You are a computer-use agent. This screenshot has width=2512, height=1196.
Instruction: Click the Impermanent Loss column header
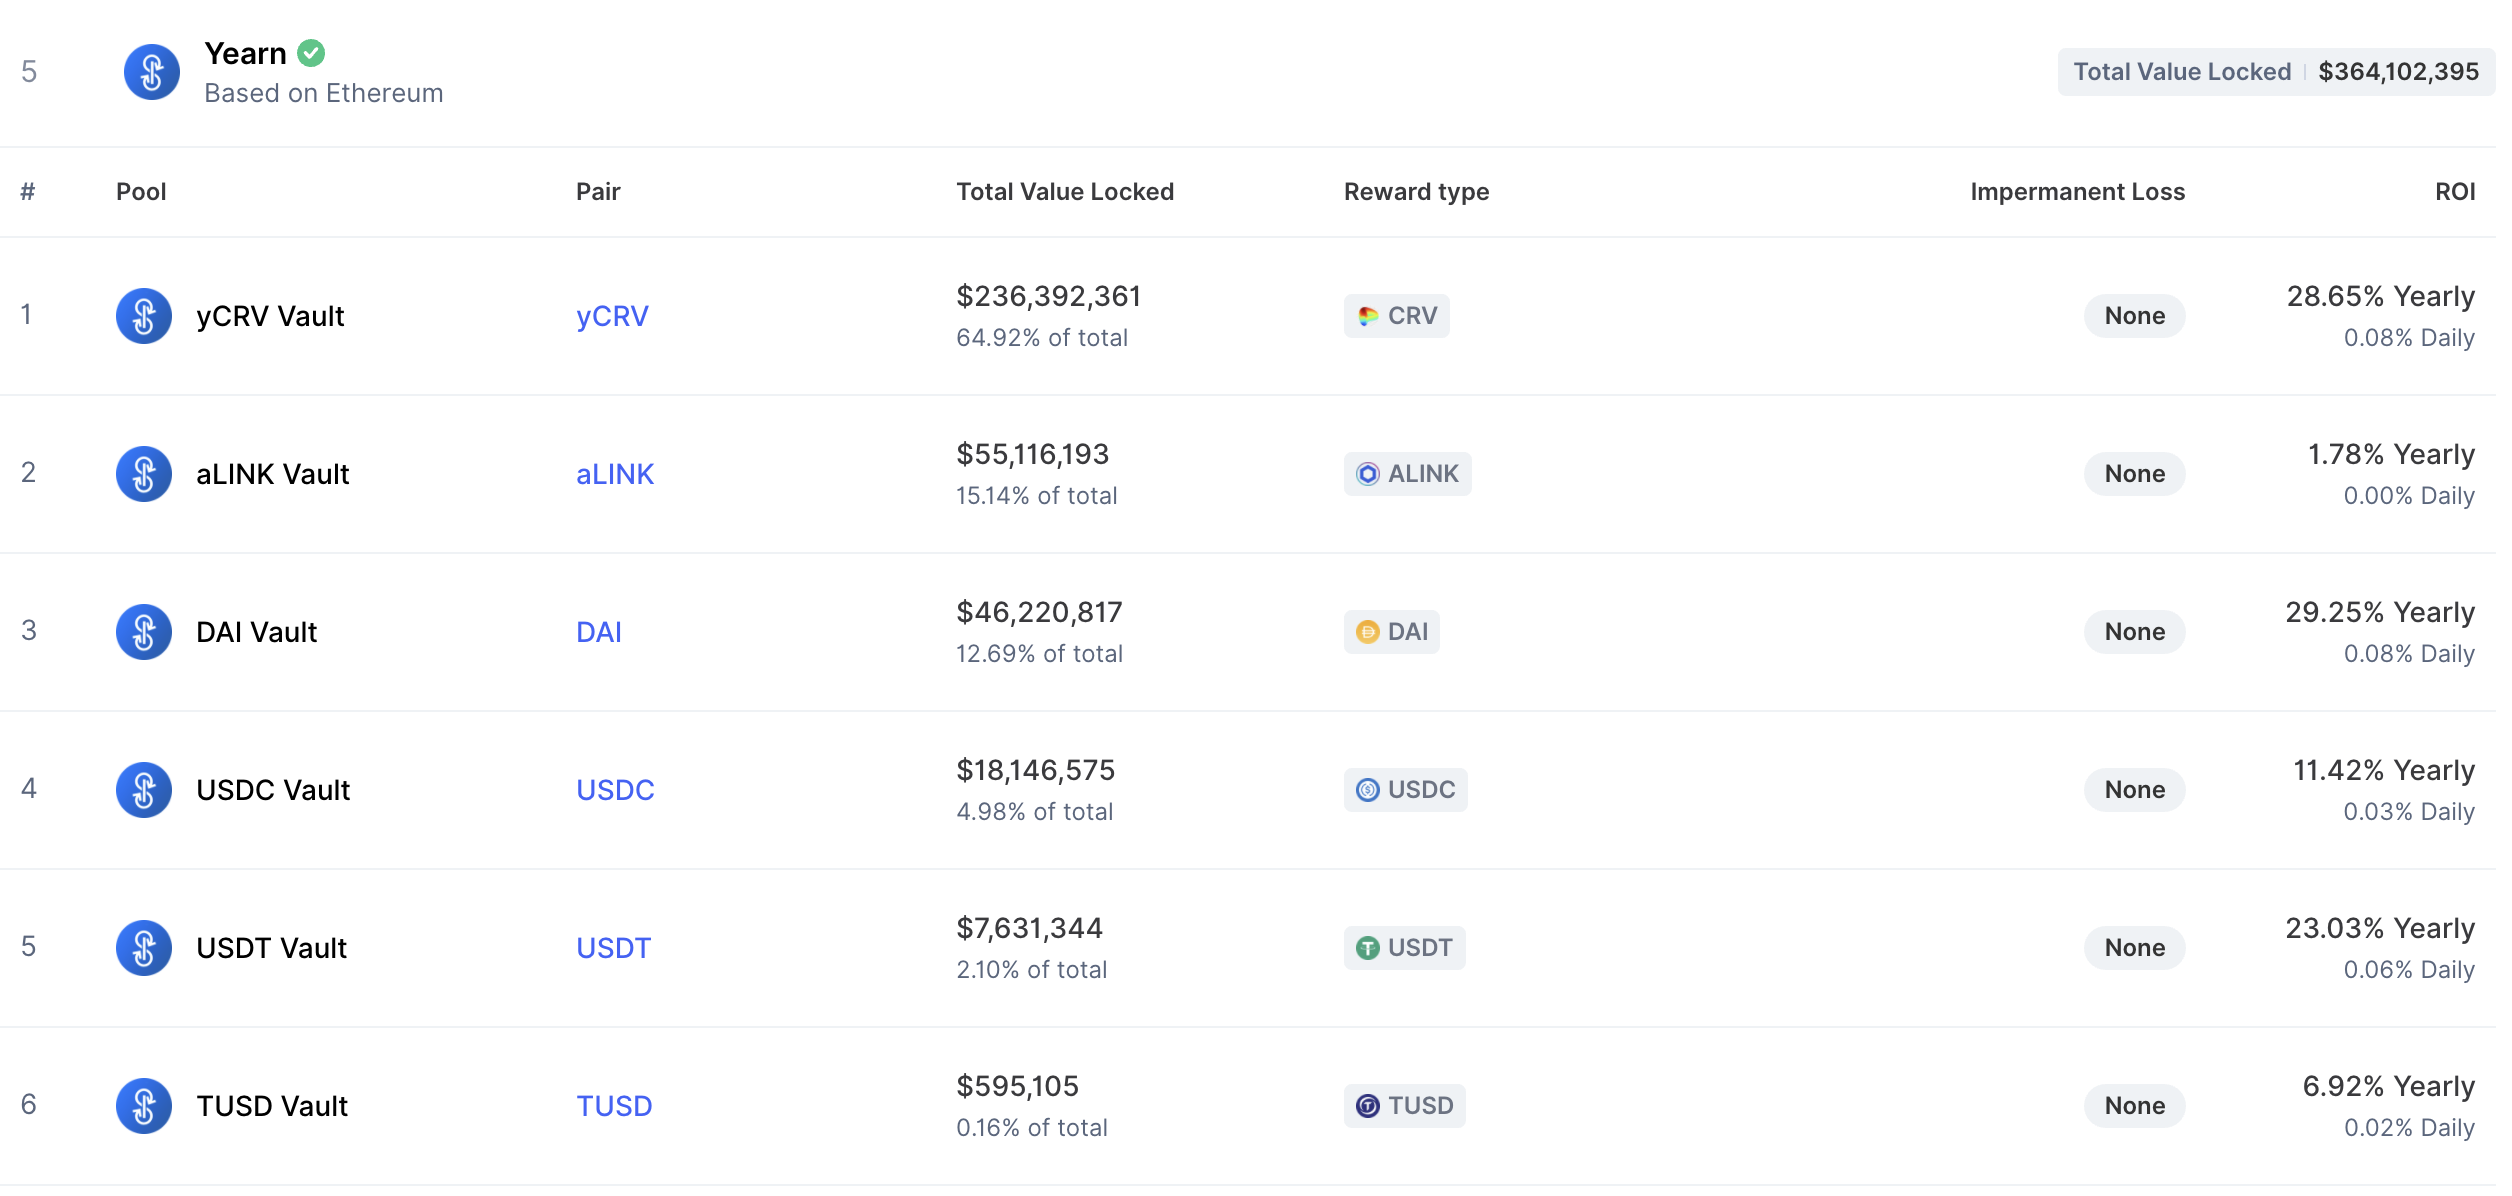tap(2076, 192)
